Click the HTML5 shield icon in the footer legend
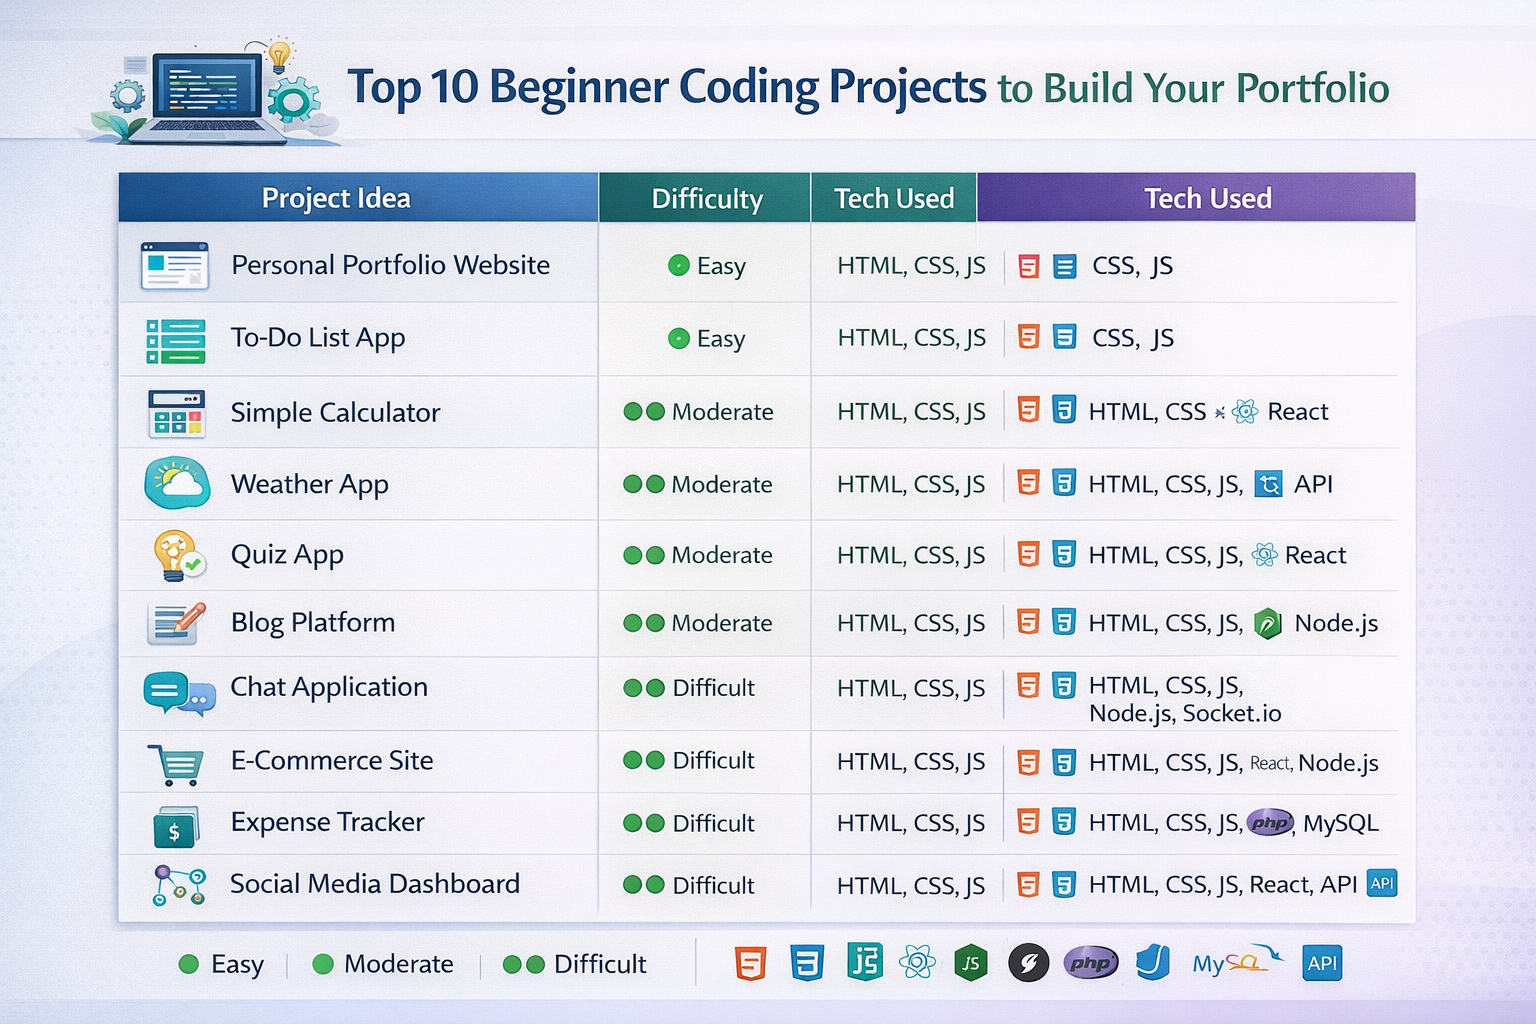Viewport: 1536px width, 1024px height. [748, 962]
